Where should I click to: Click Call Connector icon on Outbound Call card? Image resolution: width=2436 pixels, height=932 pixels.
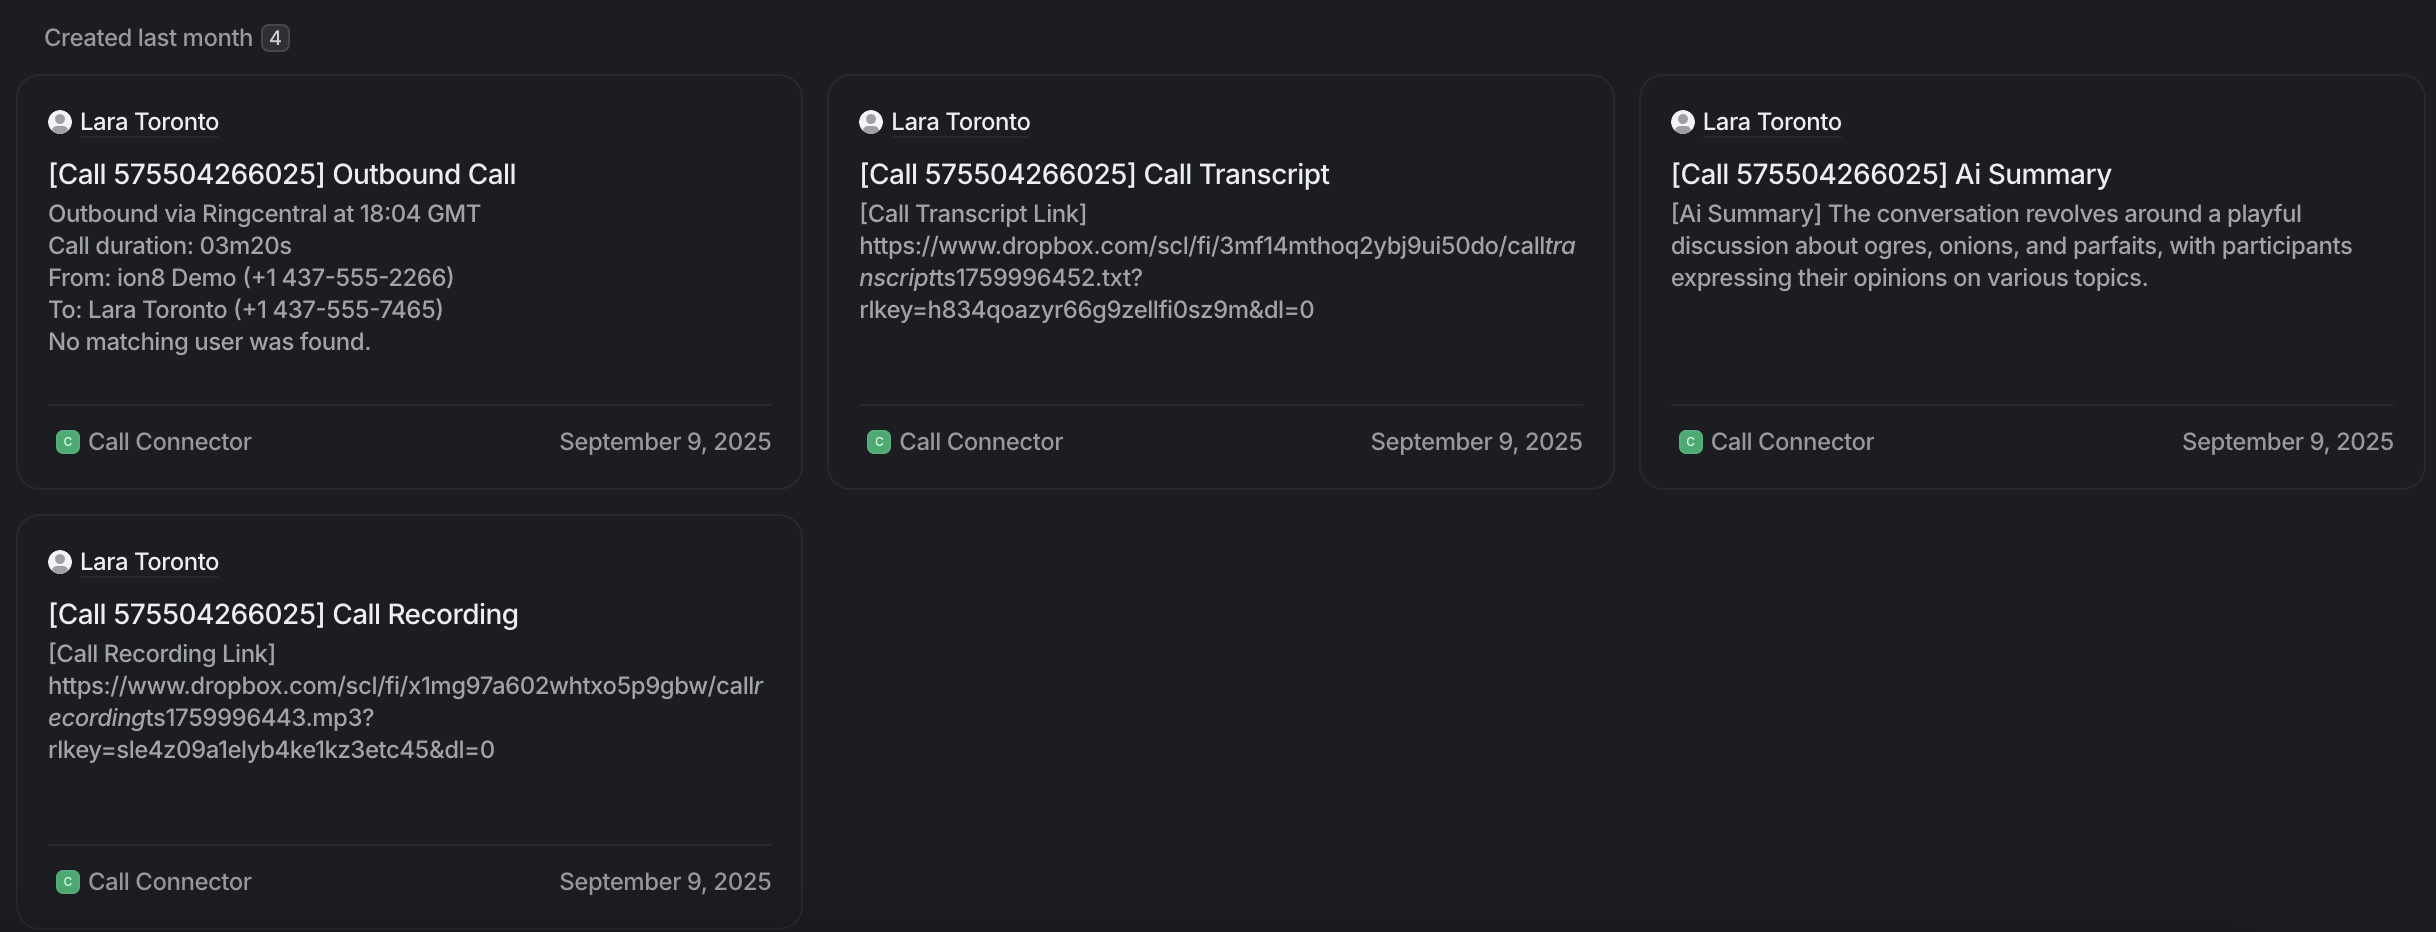pos(68,442)
